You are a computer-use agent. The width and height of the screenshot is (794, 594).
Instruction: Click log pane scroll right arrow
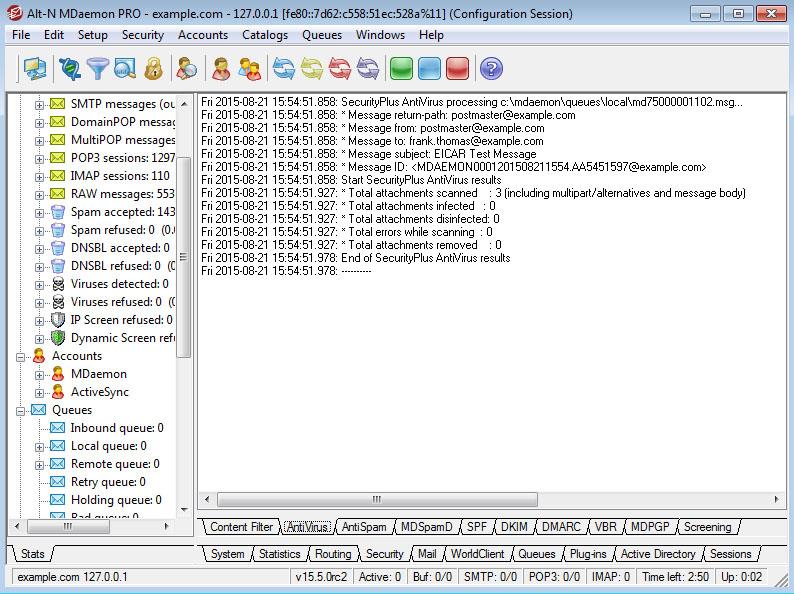776,499
